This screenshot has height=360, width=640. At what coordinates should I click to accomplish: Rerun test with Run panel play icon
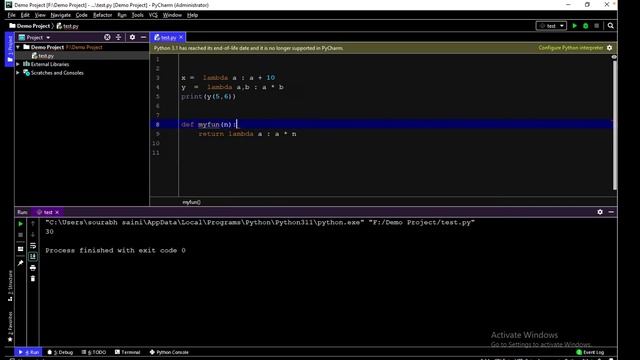20,224
